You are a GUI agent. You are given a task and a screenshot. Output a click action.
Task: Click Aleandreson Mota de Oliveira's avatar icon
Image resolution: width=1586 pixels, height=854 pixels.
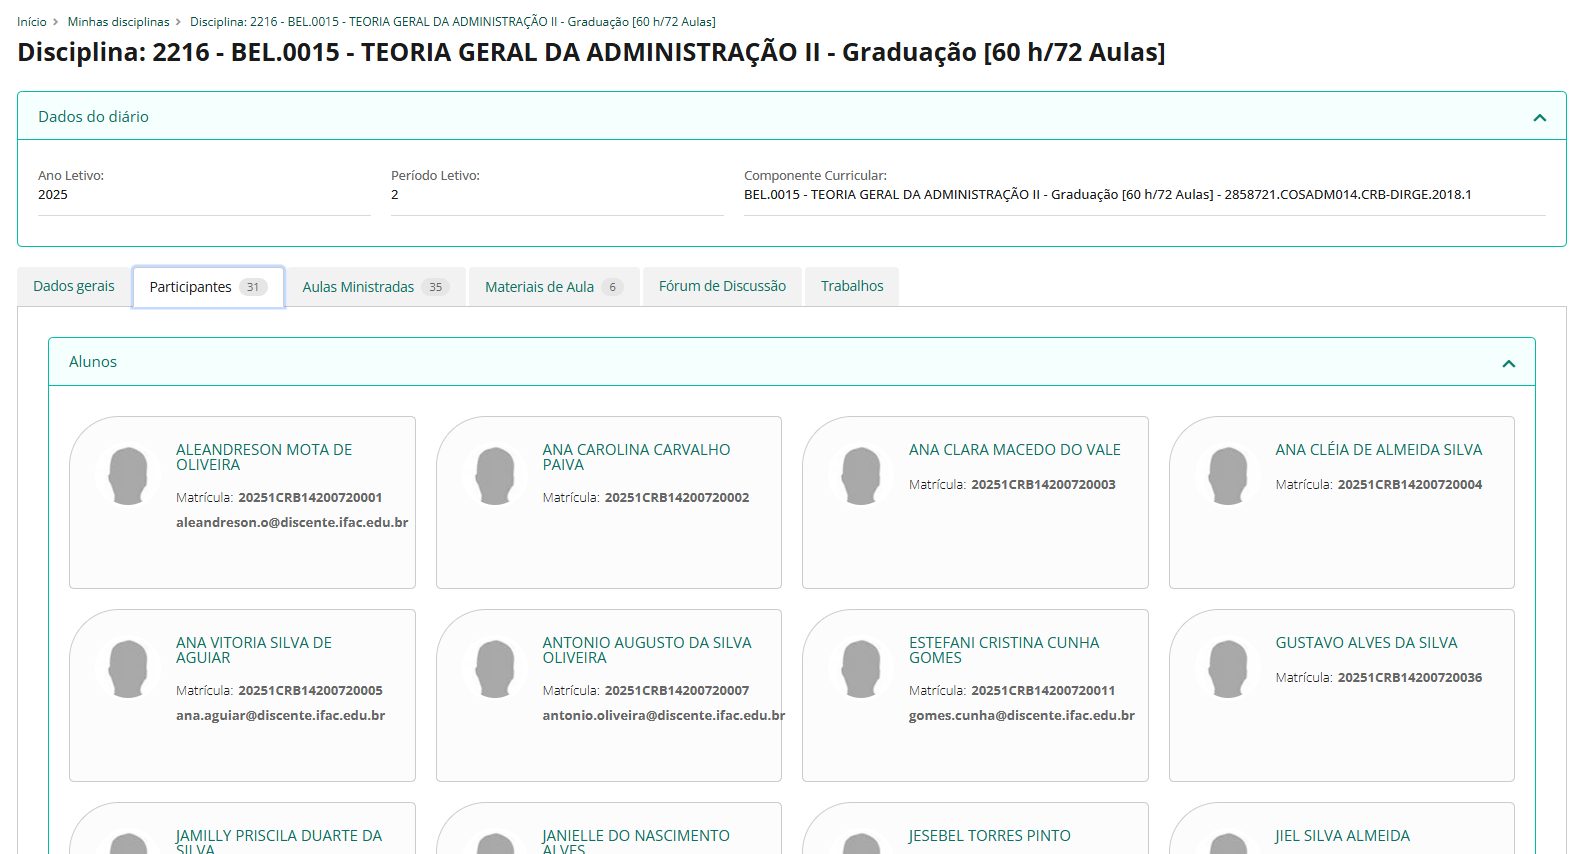[x=128, y=476]
